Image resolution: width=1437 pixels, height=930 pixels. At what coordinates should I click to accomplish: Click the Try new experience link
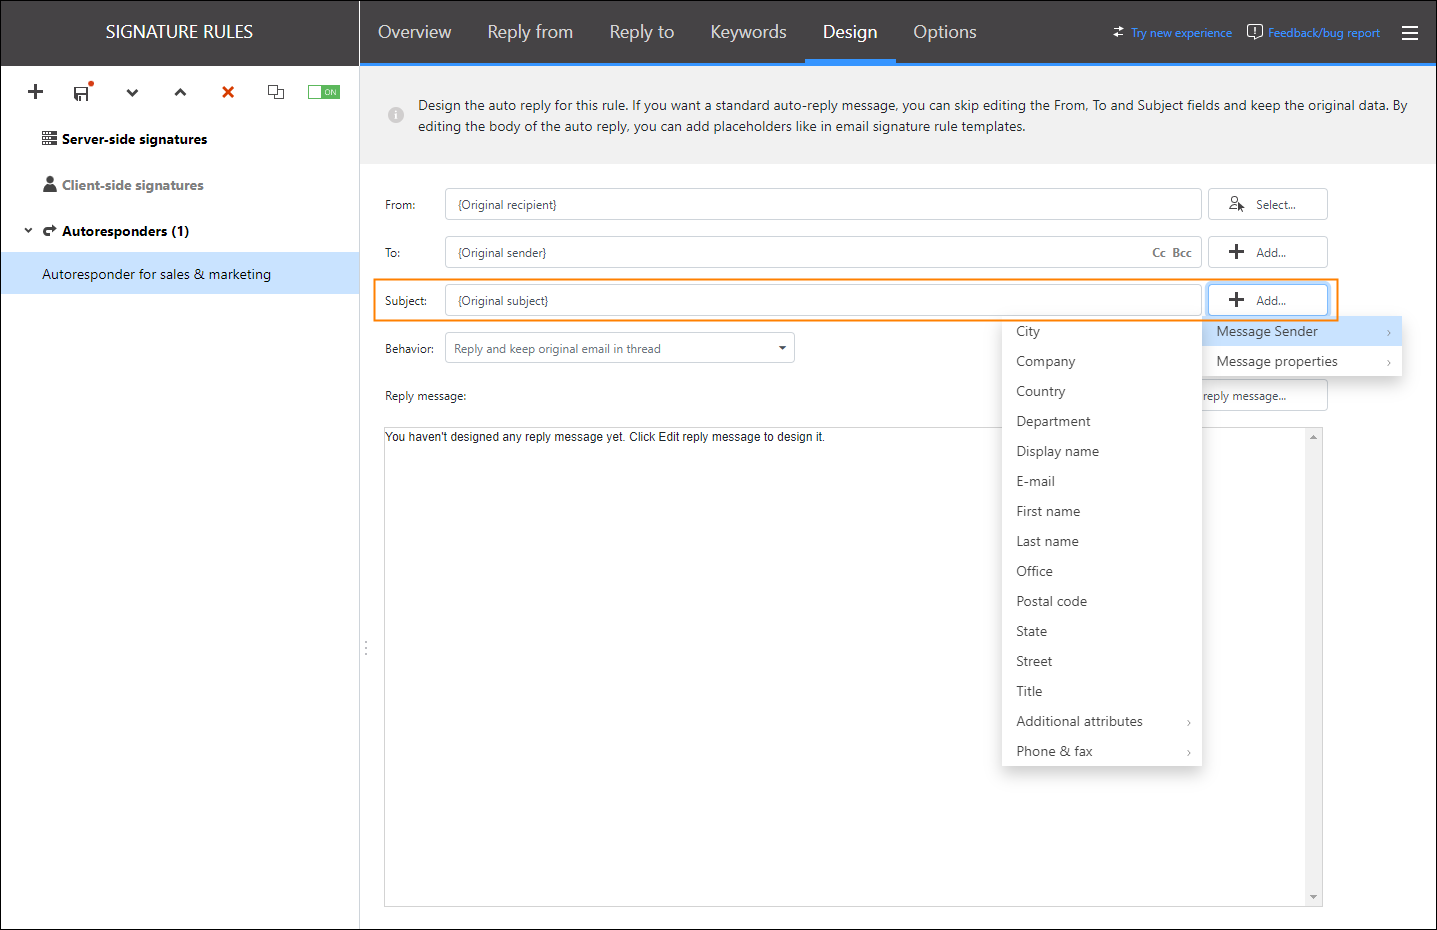pyautogui.click(x=1181, y=32)
